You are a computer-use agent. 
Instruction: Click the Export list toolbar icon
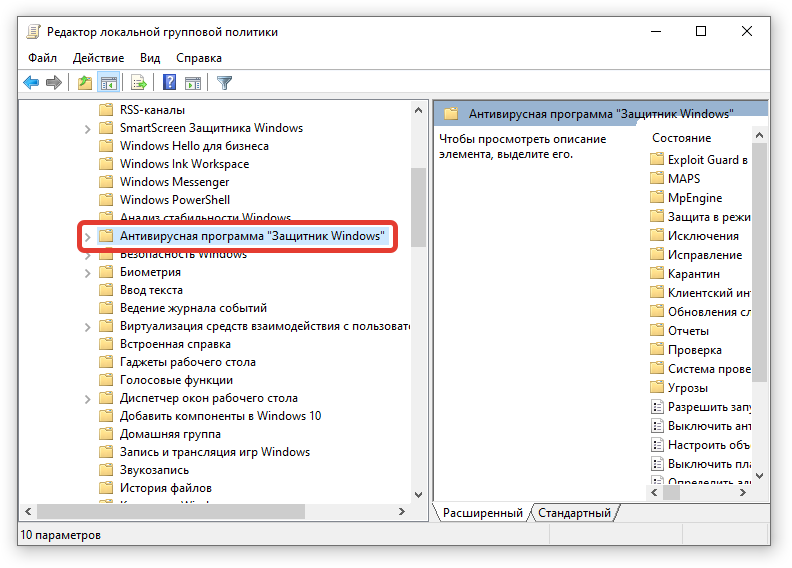[x=138, y=82]
